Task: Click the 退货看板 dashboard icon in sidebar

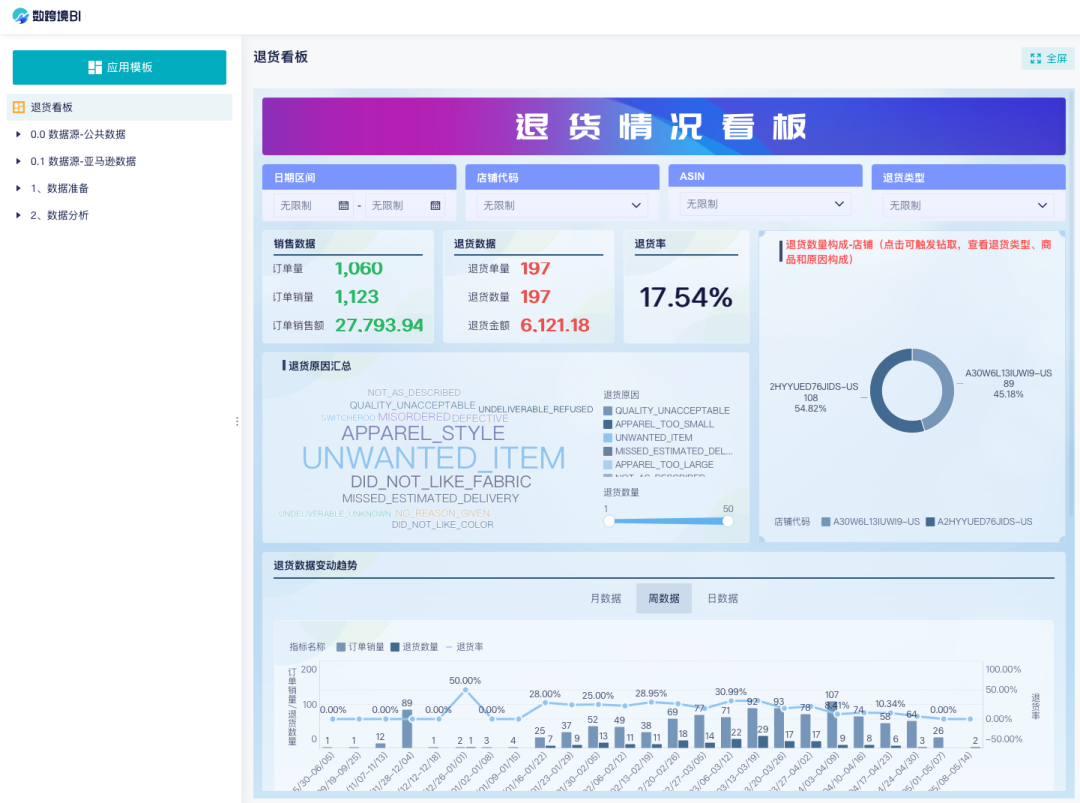Action: pos(19,107)
